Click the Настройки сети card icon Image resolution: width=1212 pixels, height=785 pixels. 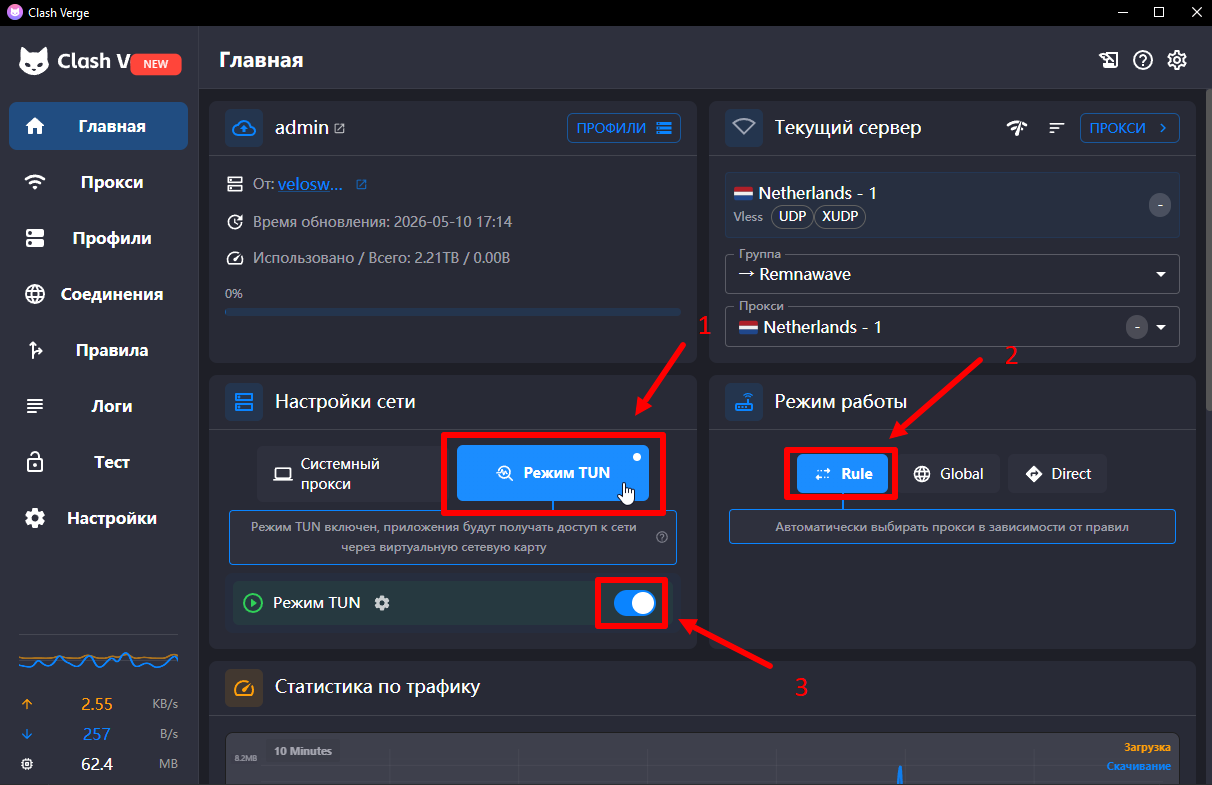244,402
